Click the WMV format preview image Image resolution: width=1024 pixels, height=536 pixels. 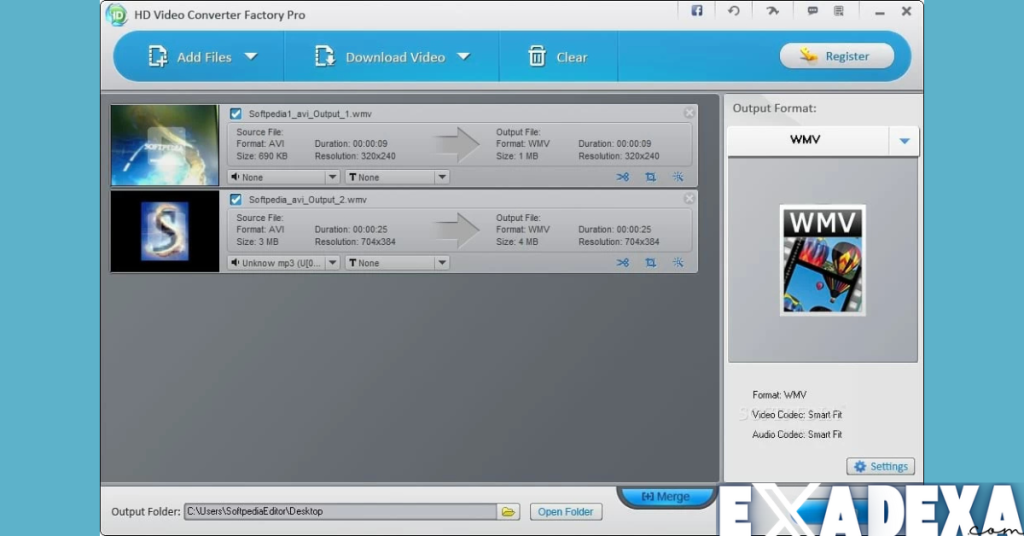click(822, 260)
